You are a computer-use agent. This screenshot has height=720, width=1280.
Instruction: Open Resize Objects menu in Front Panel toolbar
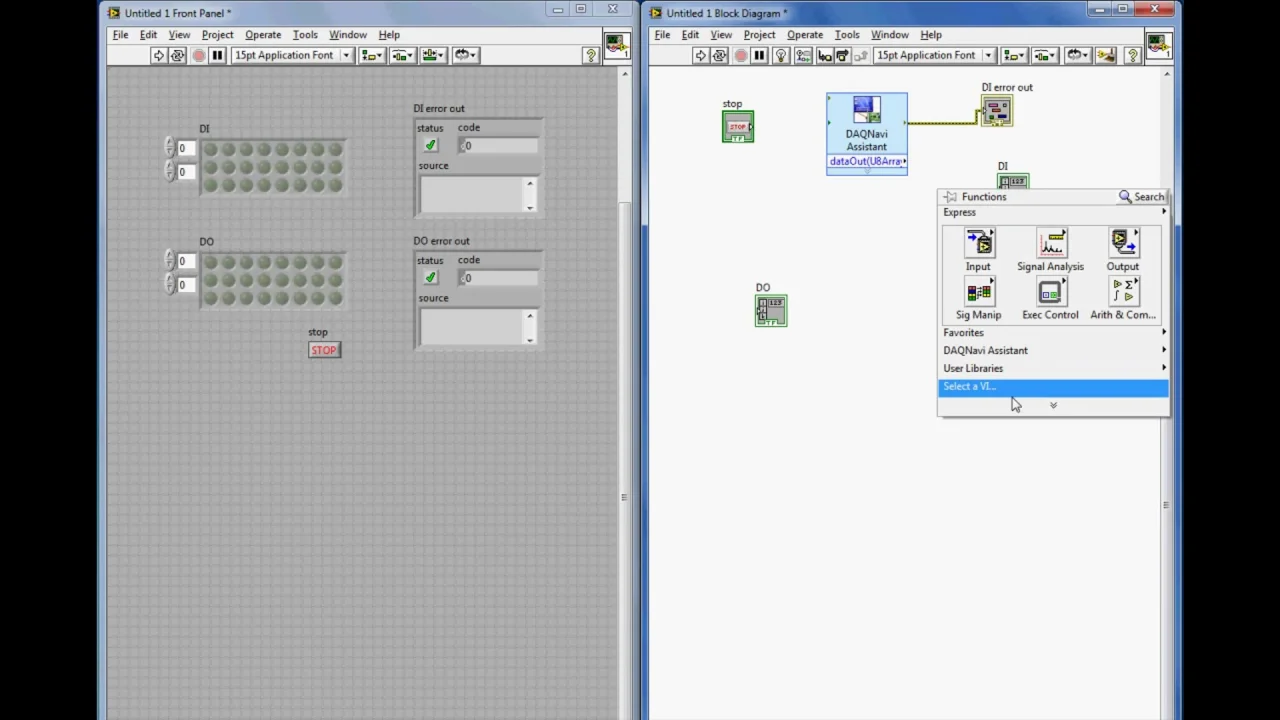click(x=433, y=56)
